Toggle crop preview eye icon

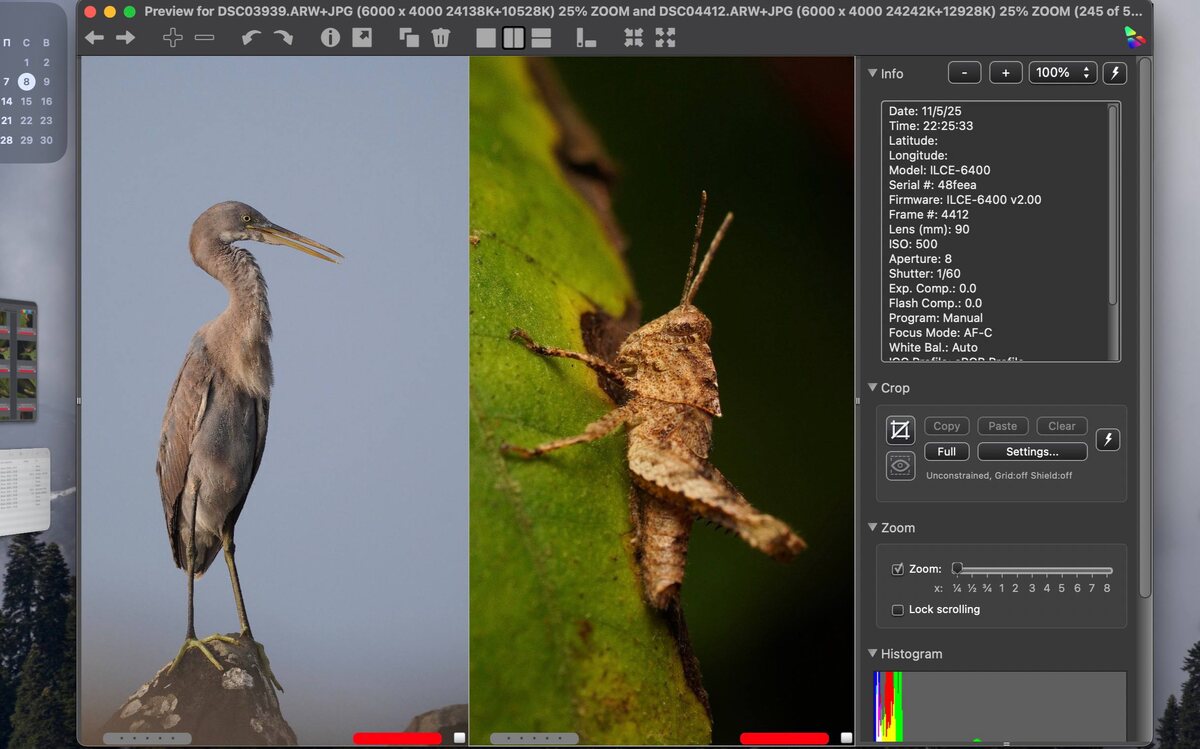click(x=900, y=465)
